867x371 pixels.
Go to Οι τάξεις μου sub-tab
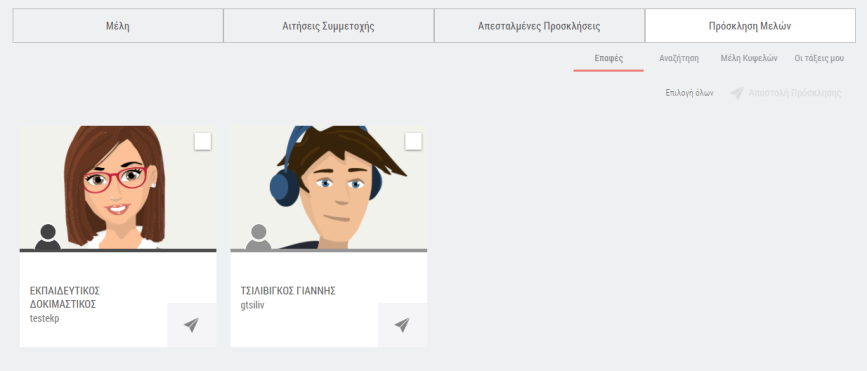point(819,59)
